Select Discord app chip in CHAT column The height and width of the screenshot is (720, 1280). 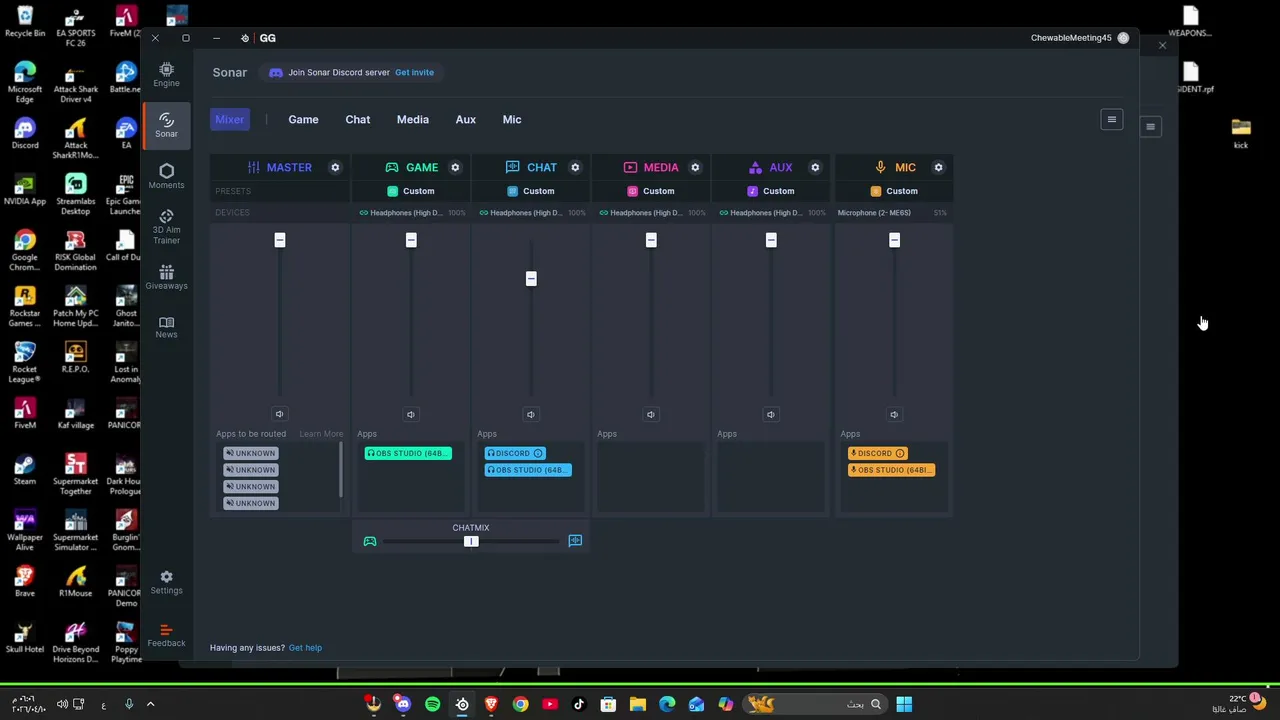pyautogui.click(x=515, y=453)
